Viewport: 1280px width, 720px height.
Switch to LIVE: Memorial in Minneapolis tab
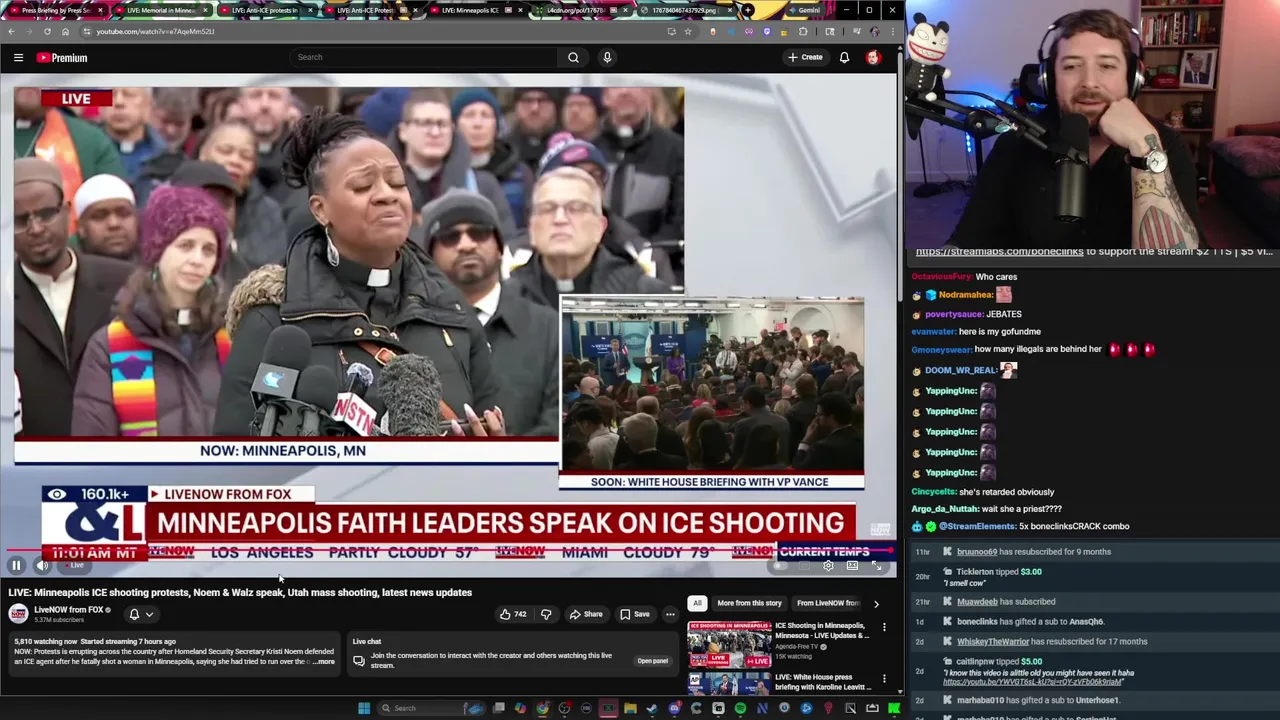[x=160, y=10]
